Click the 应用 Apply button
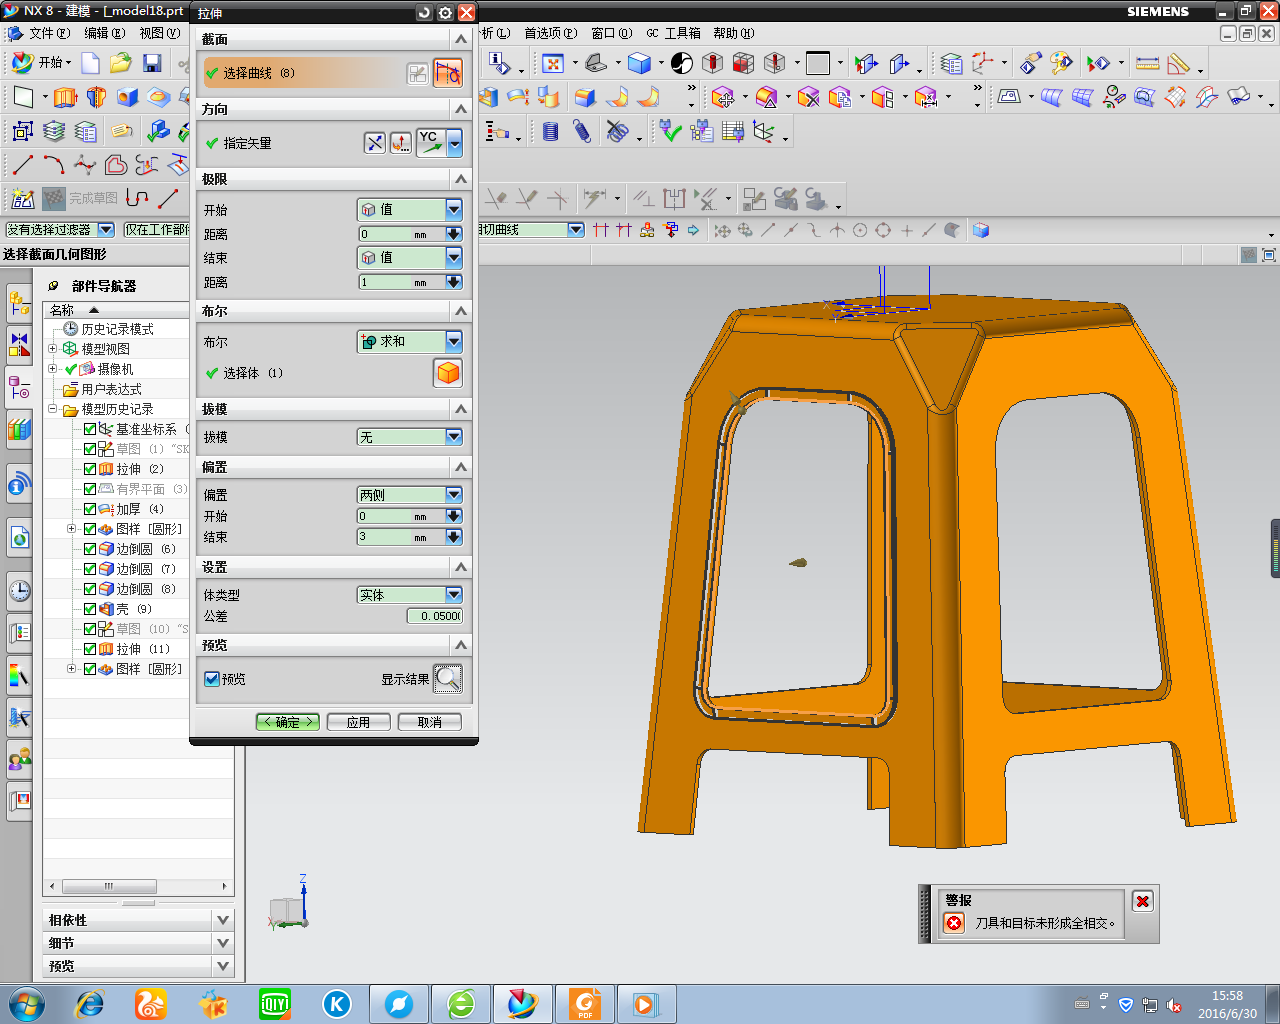Screen dimensions: 1280x1024 click(358, 722)
